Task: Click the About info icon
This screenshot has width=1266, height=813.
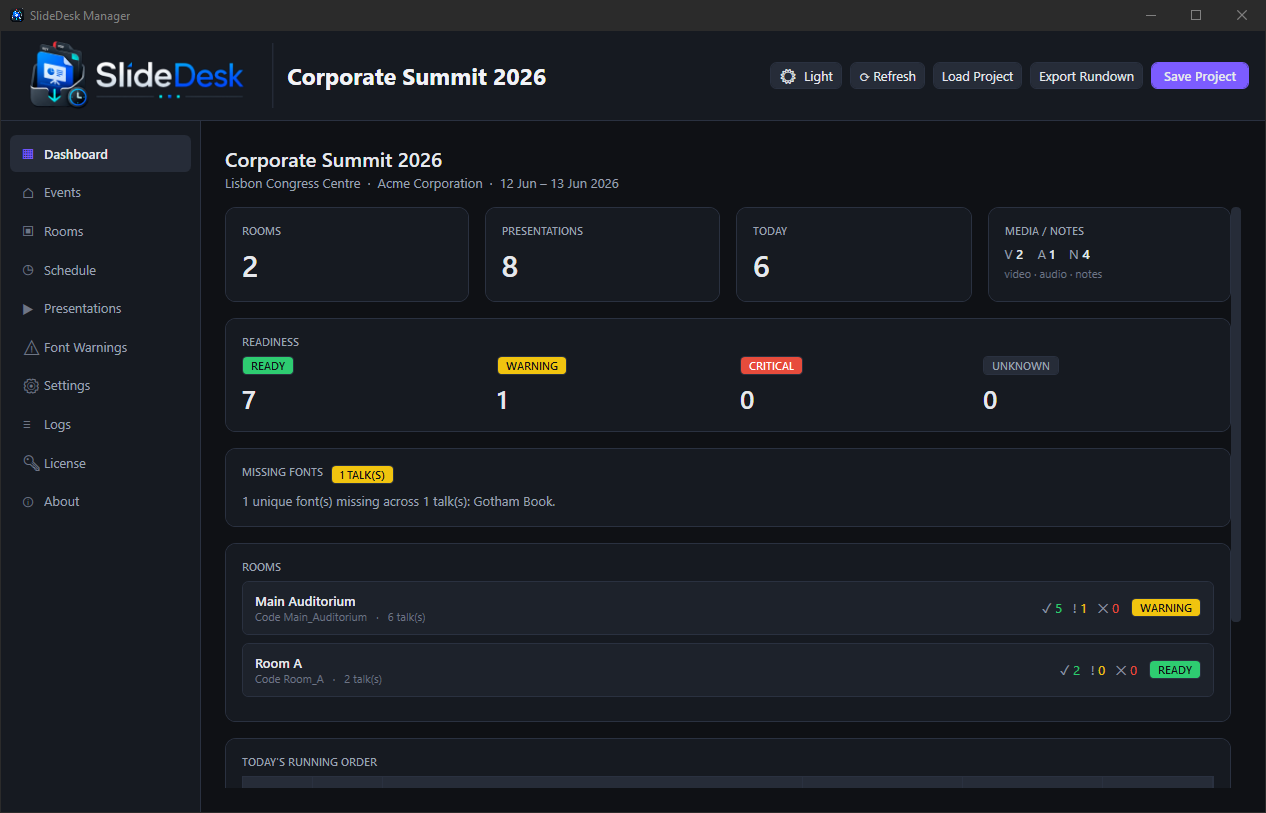Action: point(28,502)
